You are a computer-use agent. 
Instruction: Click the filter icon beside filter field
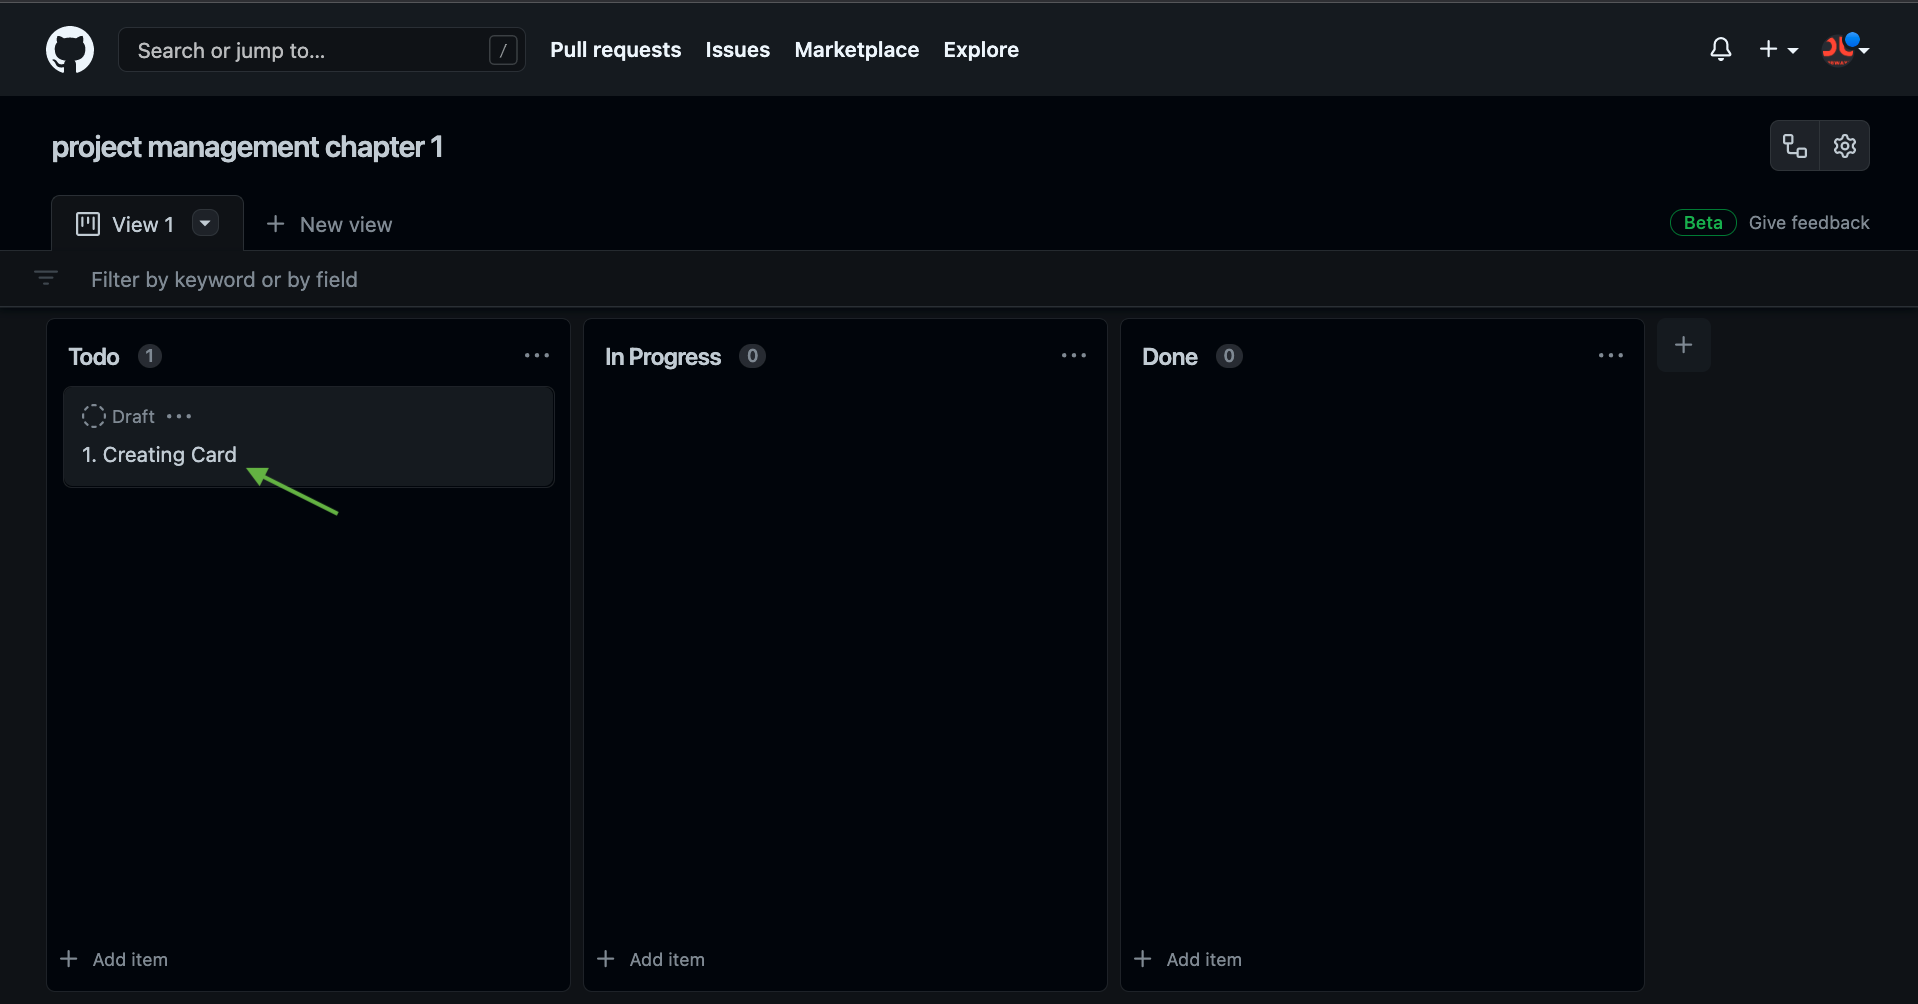point(46,278)
